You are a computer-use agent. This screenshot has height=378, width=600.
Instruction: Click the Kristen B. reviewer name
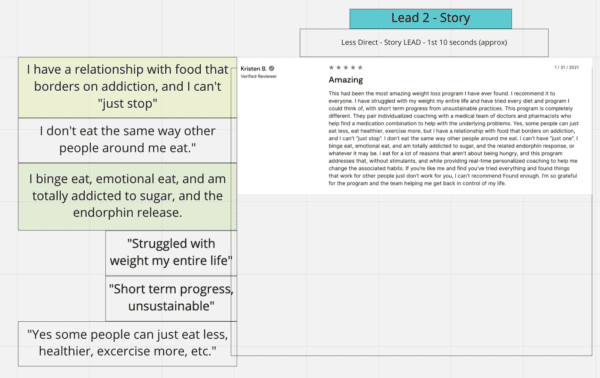point(253,68)
